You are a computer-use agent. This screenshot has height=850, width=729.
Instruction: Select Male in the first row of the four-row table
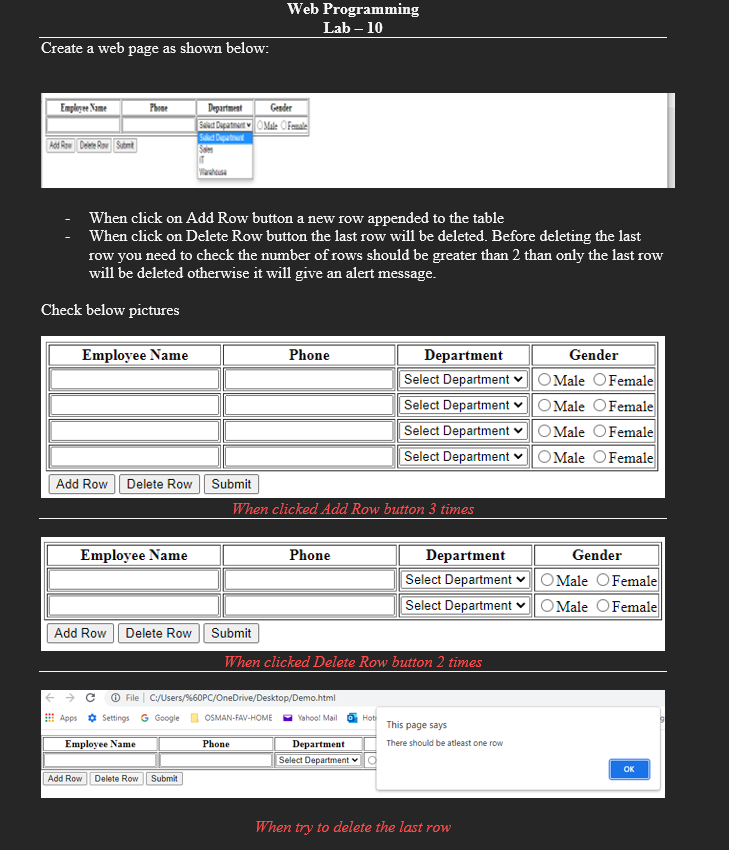click(544, 379)
